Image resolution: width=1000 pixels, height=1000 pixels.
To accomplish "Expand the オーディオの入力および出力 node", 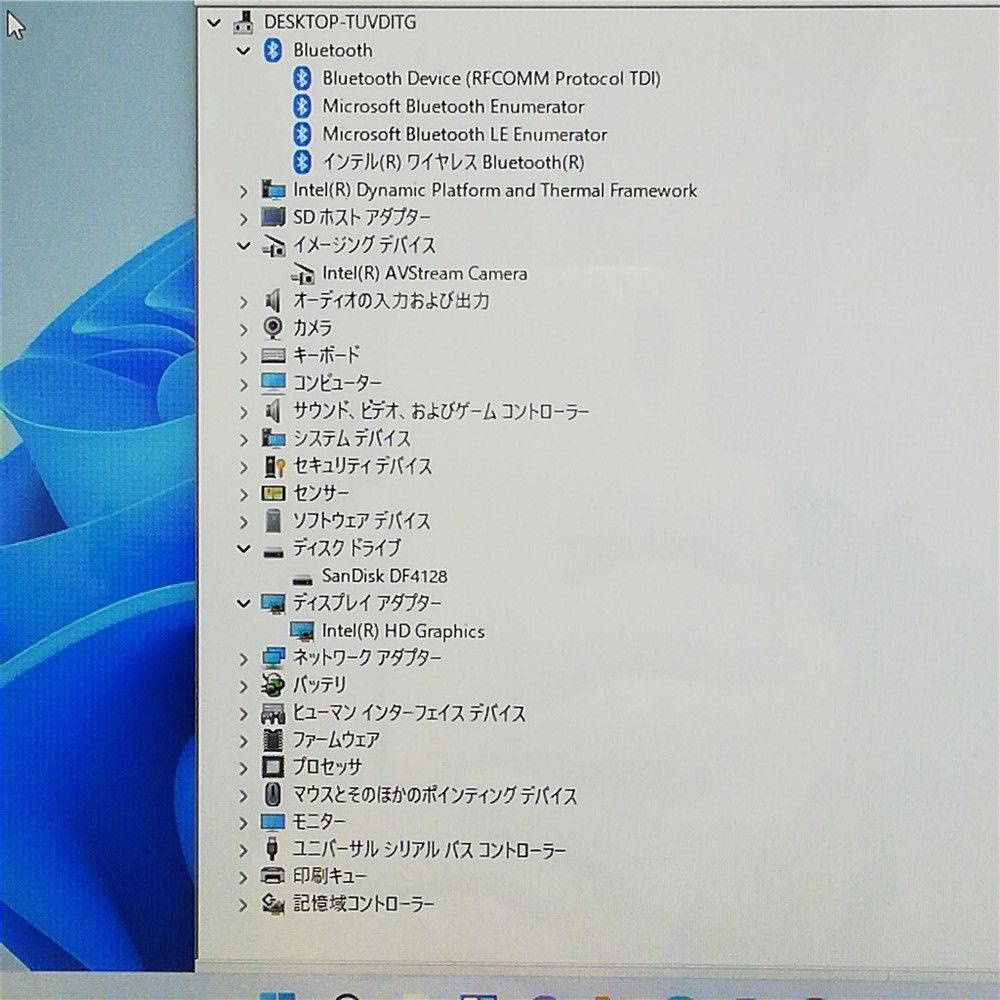I will click(x=244, y=302).
